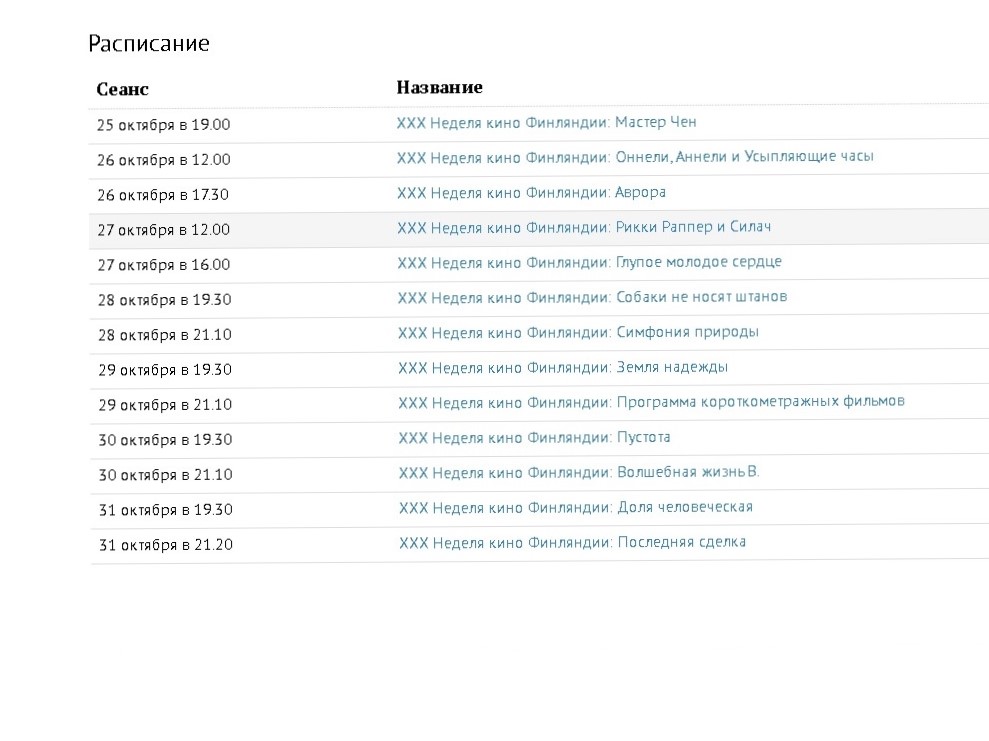Screen dimensions: 989x741
Task: Click the "Название" column header
Action: click(x=439, y=87)
